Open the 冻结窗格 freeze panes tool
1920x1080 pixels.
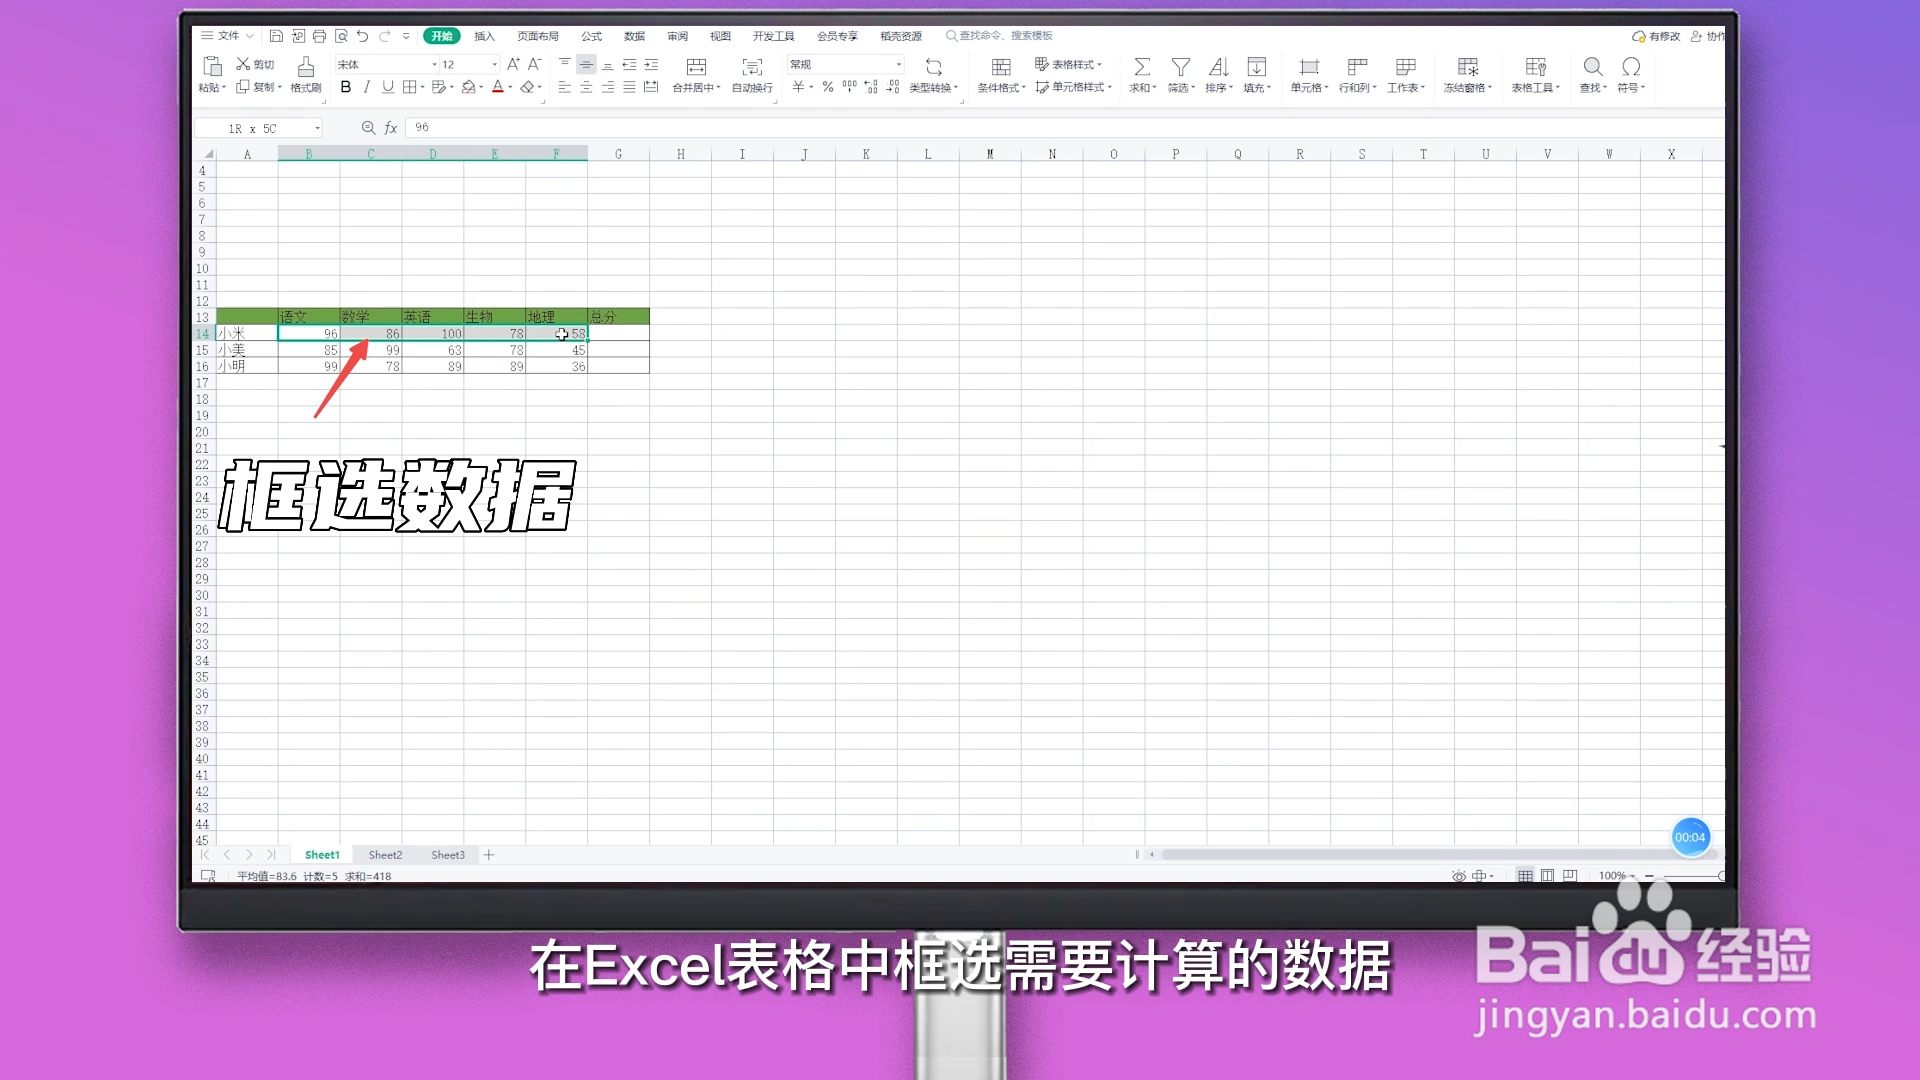click(1467, 75)
